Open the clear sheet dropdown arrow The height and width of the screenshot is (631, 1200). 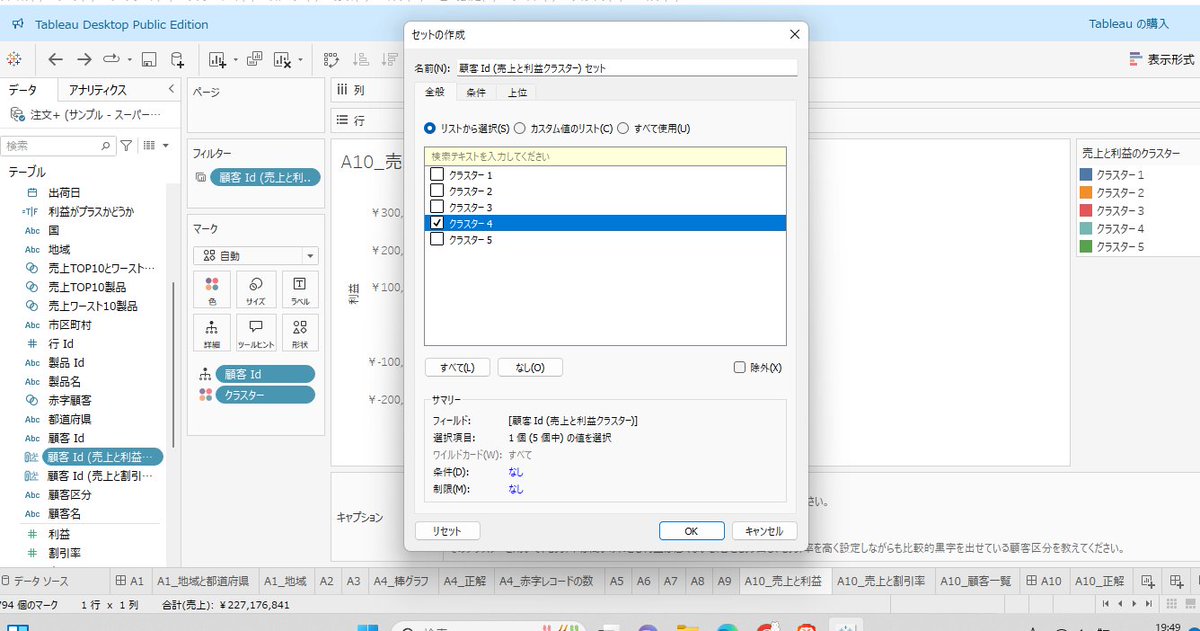(x=301, y=59)
